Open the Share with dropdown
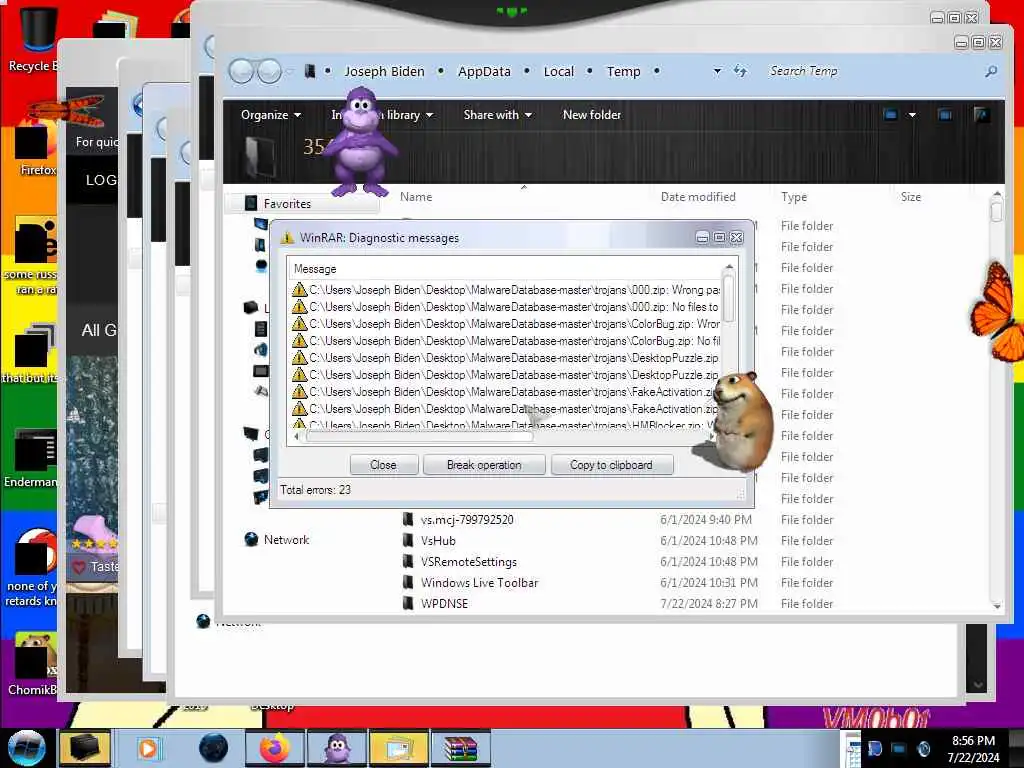 (498, 115)
